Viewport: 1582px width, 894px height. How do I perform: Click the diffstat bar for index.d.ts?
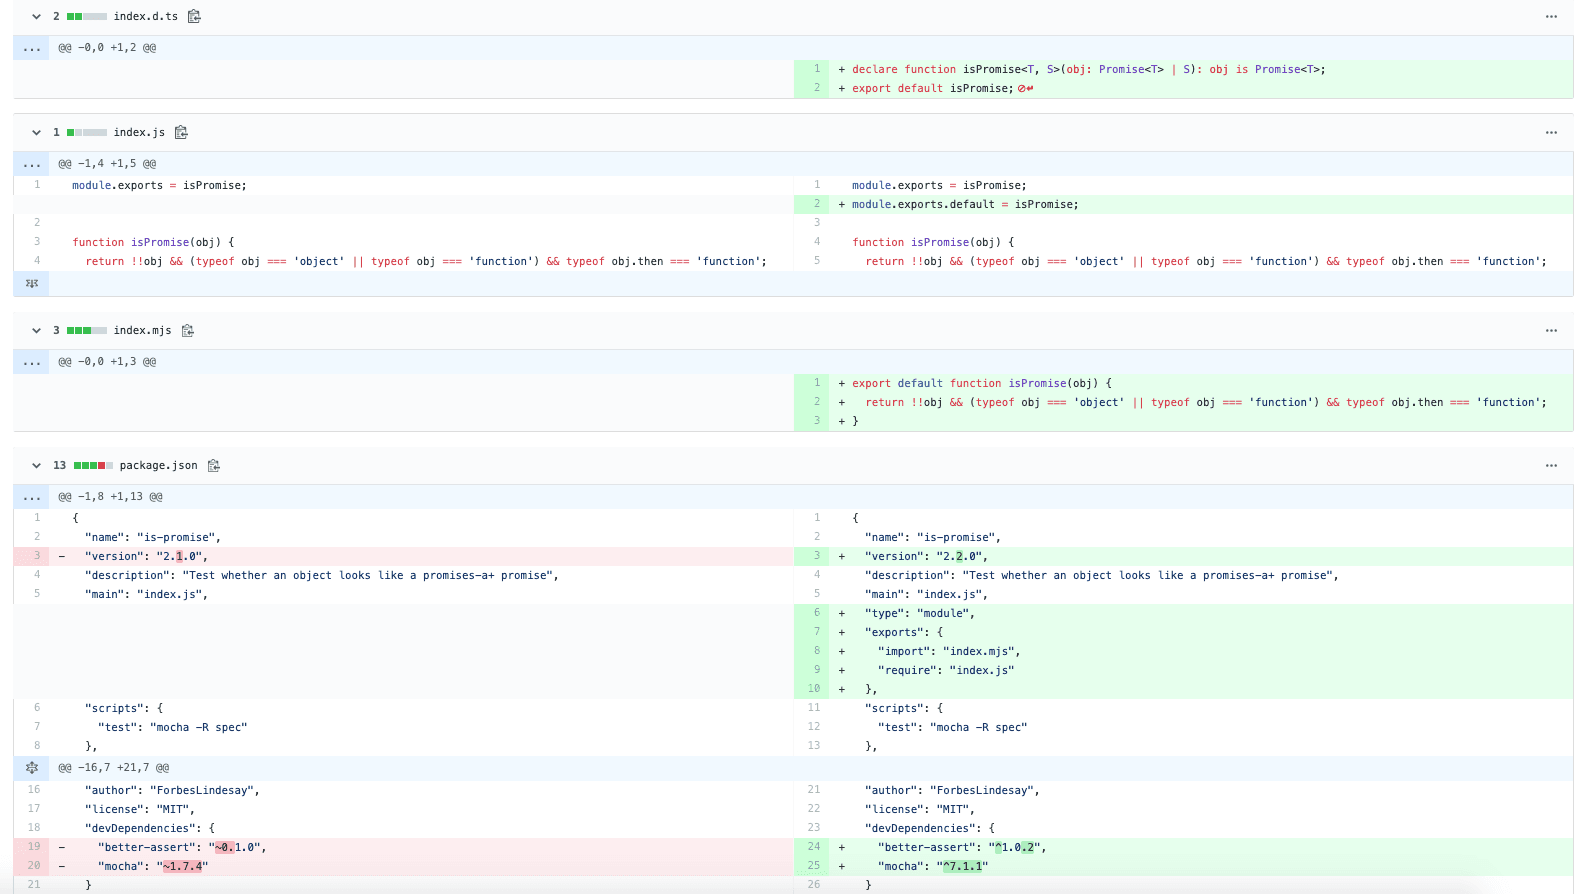[x=87, y=17]
